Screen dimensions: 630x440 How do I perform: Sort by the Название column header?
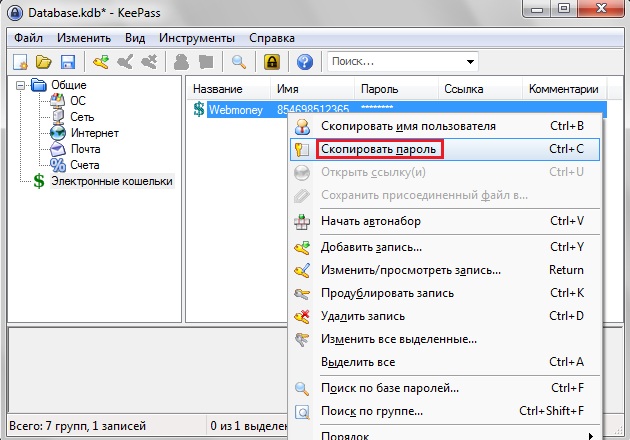click(x=216, y=89)
